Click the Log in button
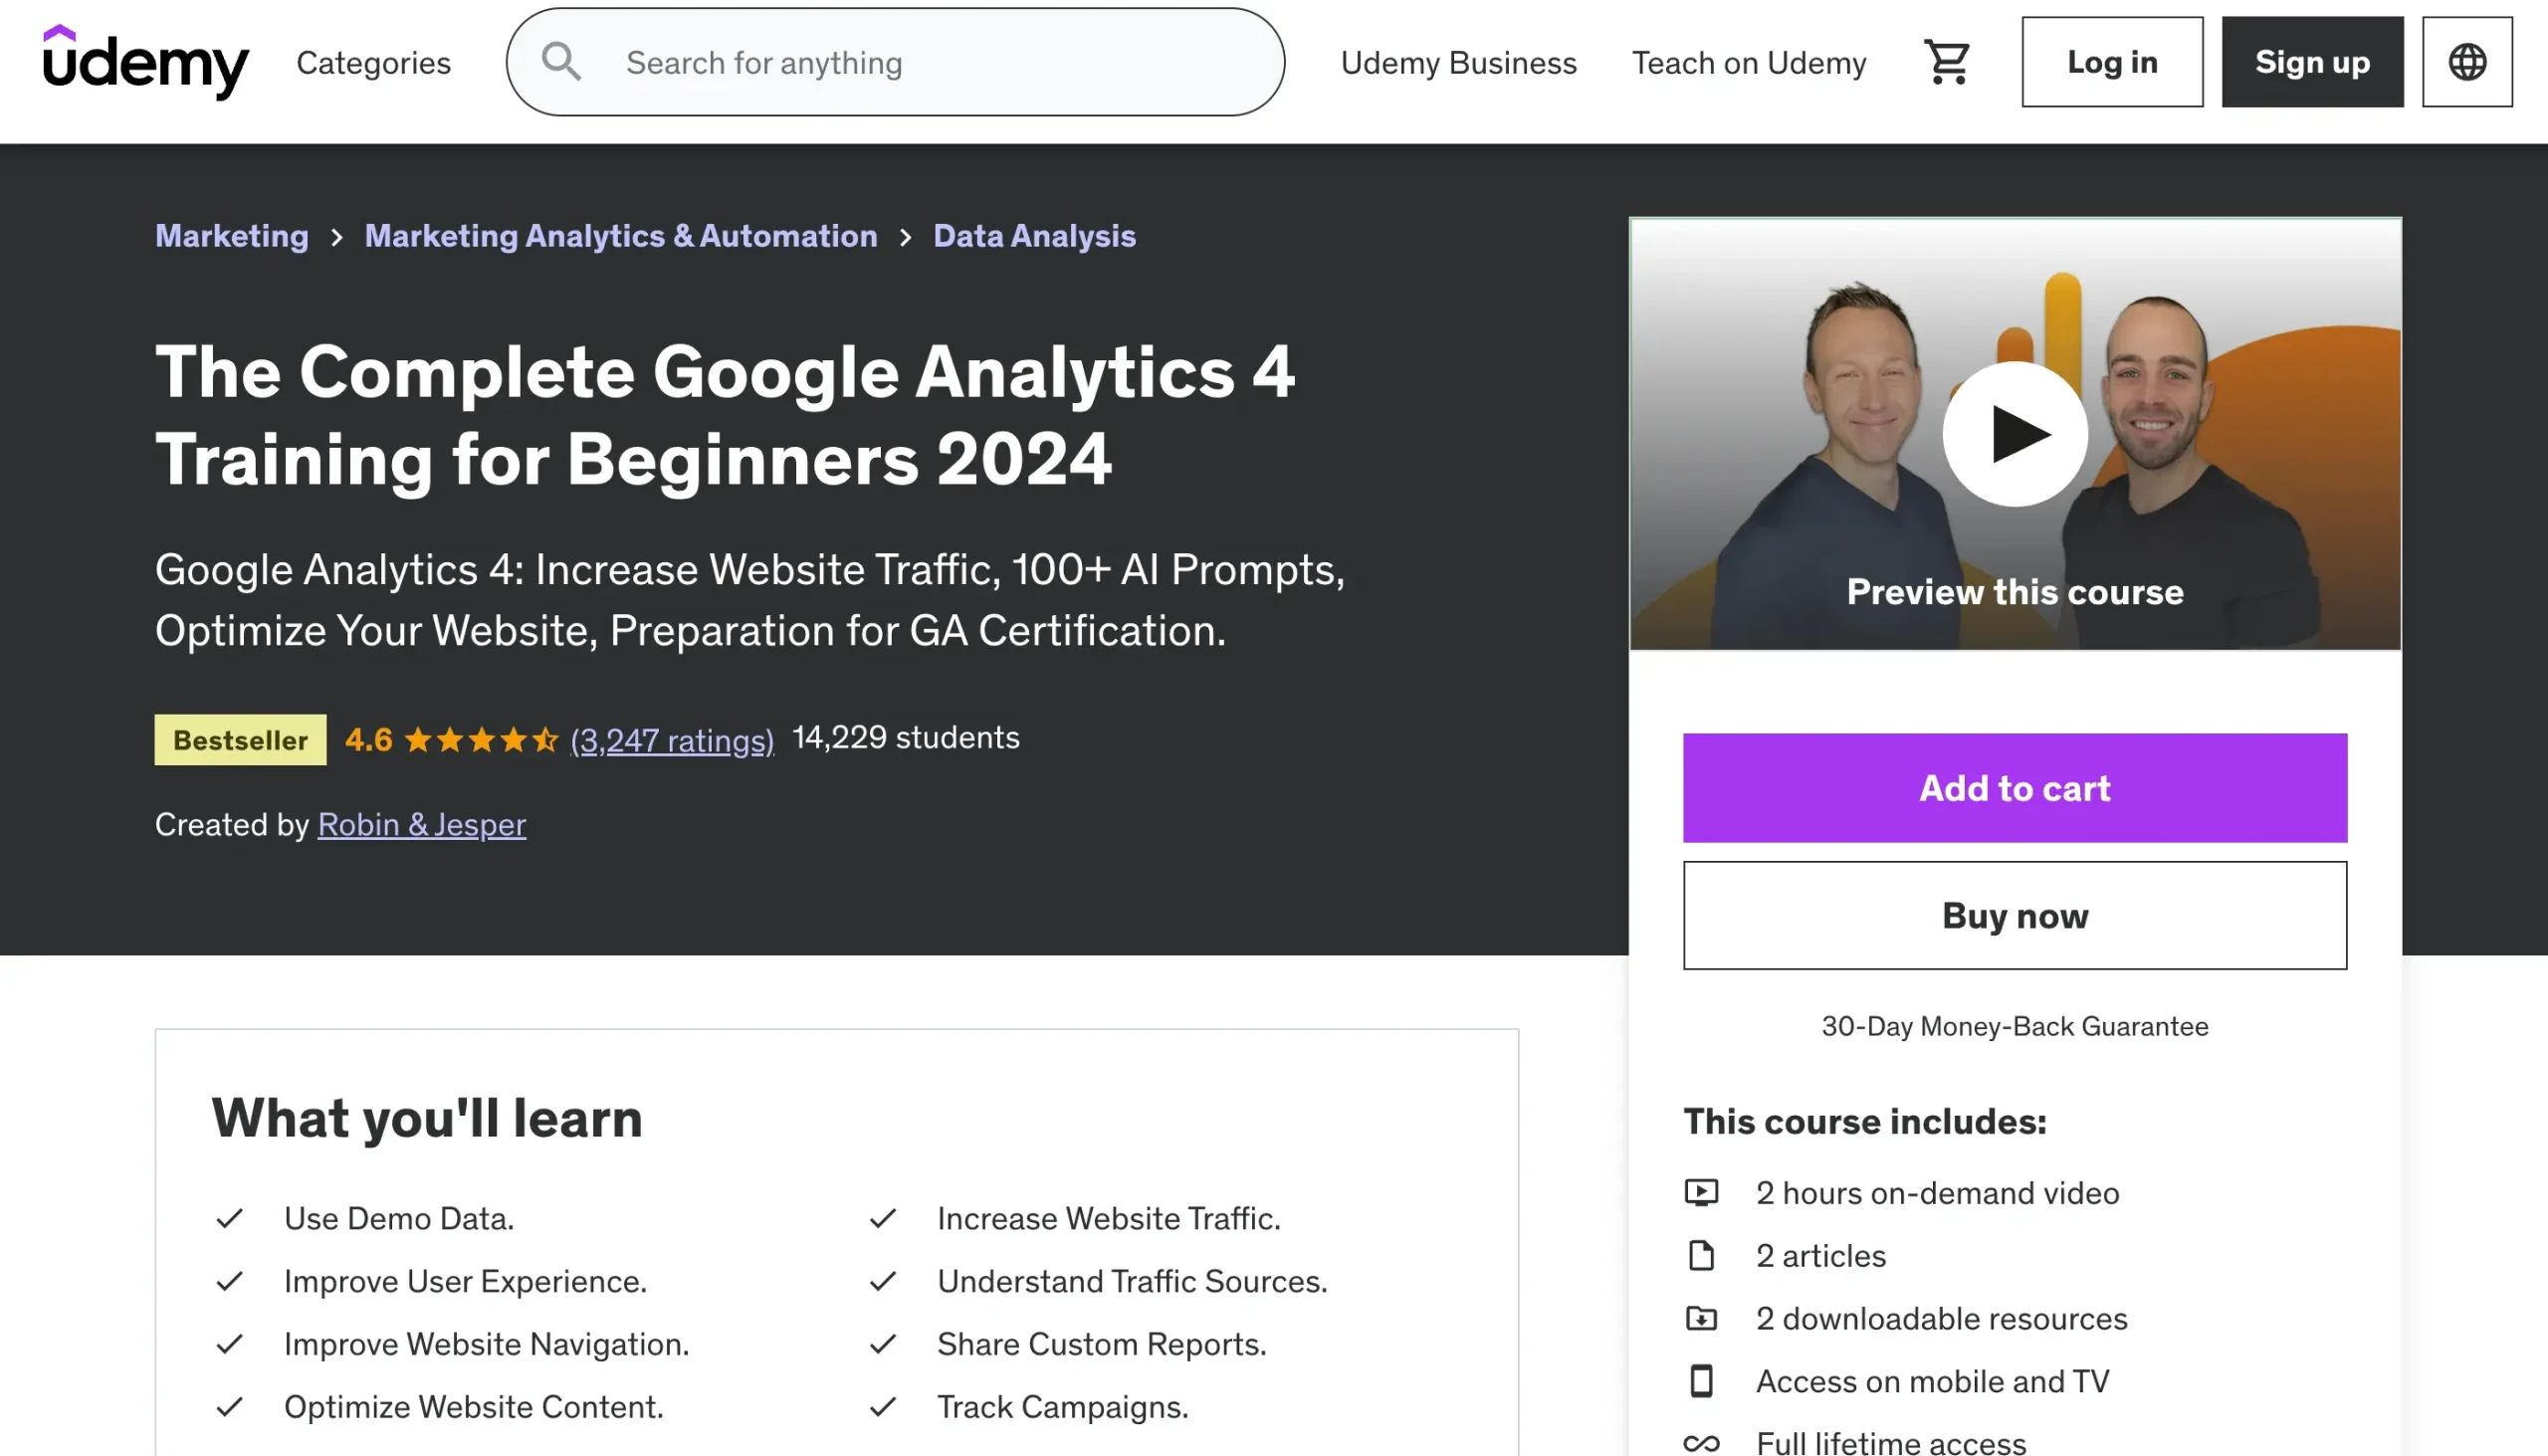Image resolution: width=2548 pixels, height=1456 pixels. [2112, 62]
